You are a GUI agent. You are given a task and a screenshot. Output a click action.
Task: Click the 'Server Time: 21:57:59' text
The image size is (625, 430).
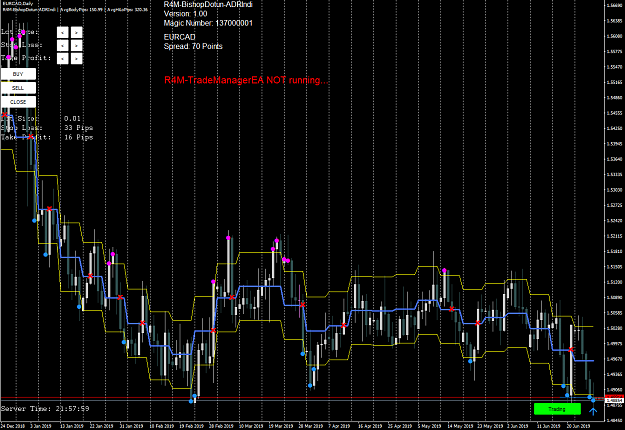45,408
